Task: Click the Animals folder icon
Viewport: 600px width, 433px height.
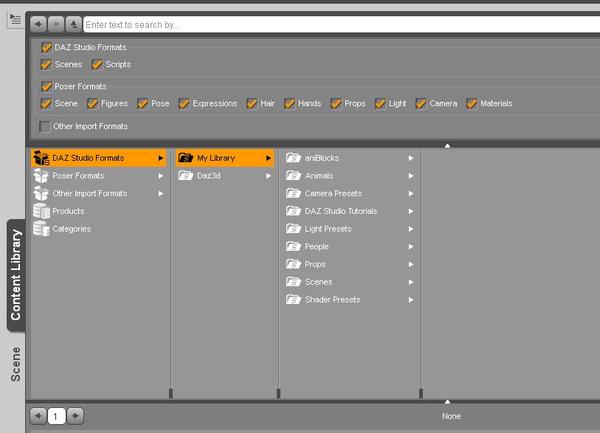Action: click(x=293, y=176)
